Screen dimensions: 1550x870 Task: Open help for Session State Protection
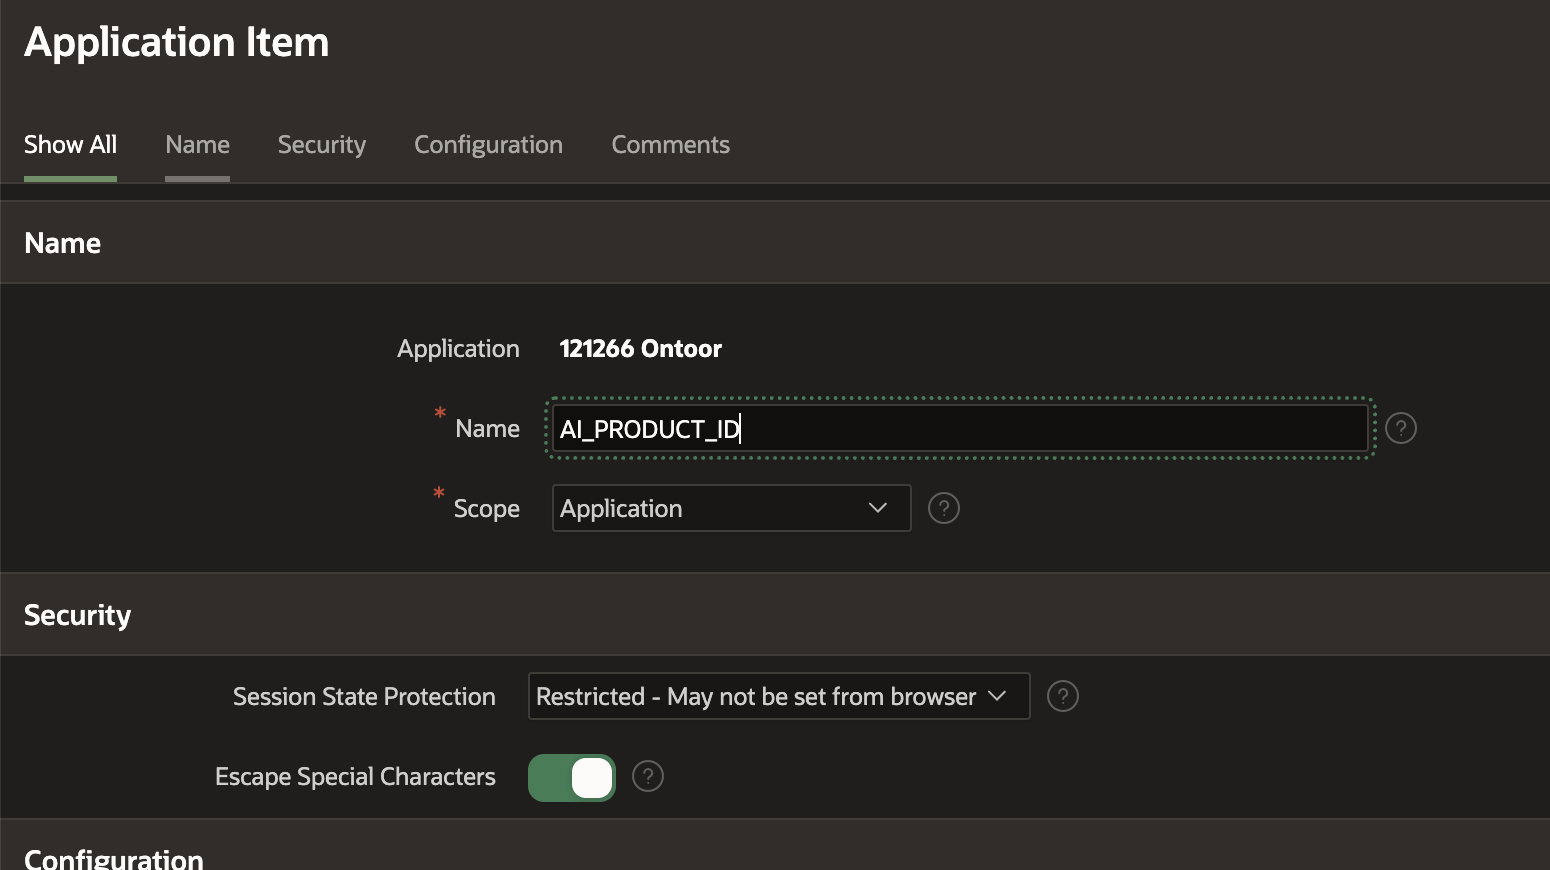click(1062, 696)
